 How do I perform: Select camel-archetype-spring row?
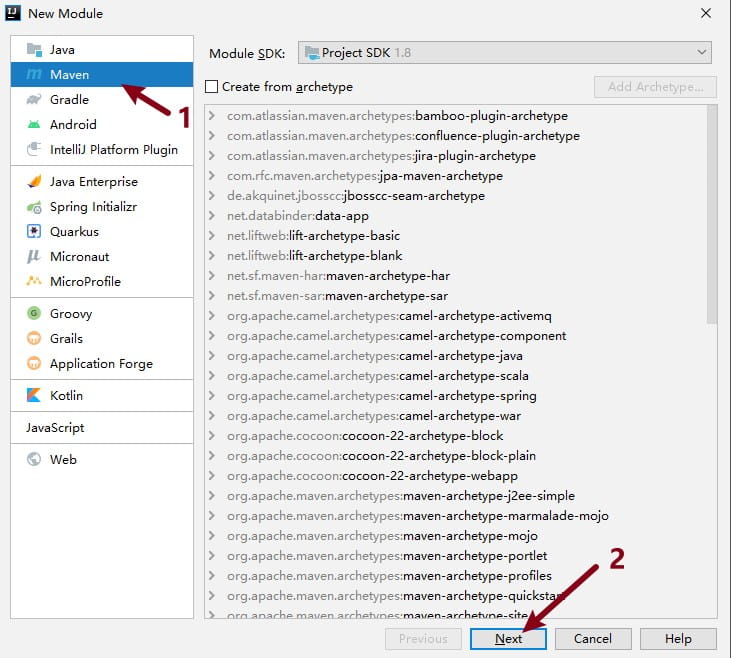point(456,396)
